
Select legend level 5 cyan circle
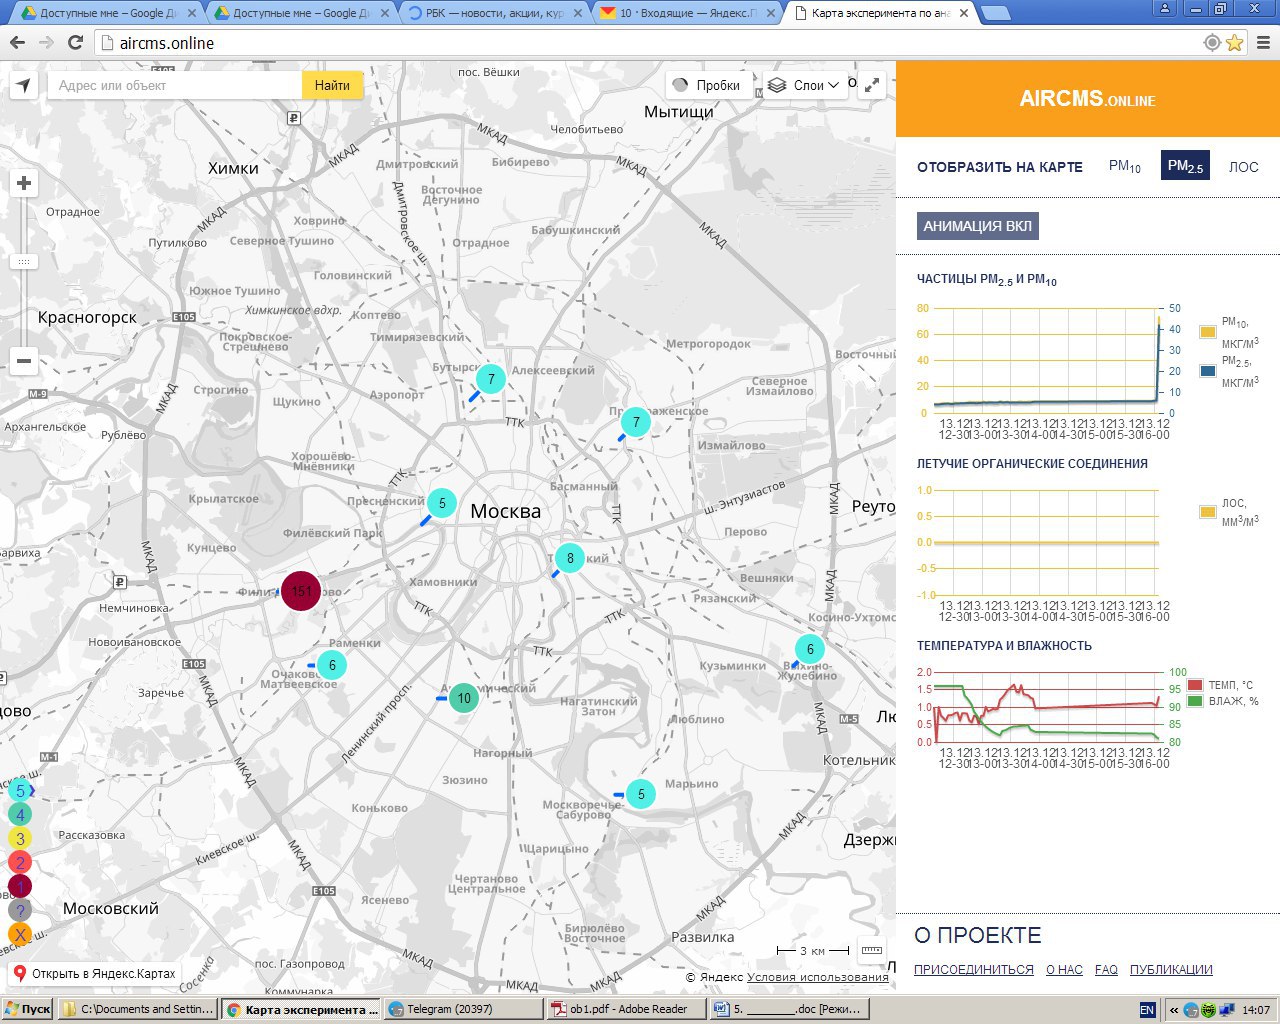tap(20, 791)
